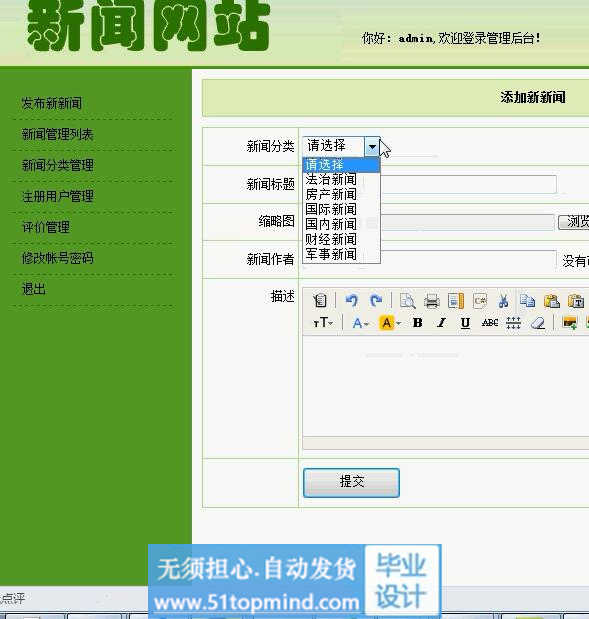Viewport: 589px width, 619px height.
Task: Click the insert image icon
Action: (570, 323)
